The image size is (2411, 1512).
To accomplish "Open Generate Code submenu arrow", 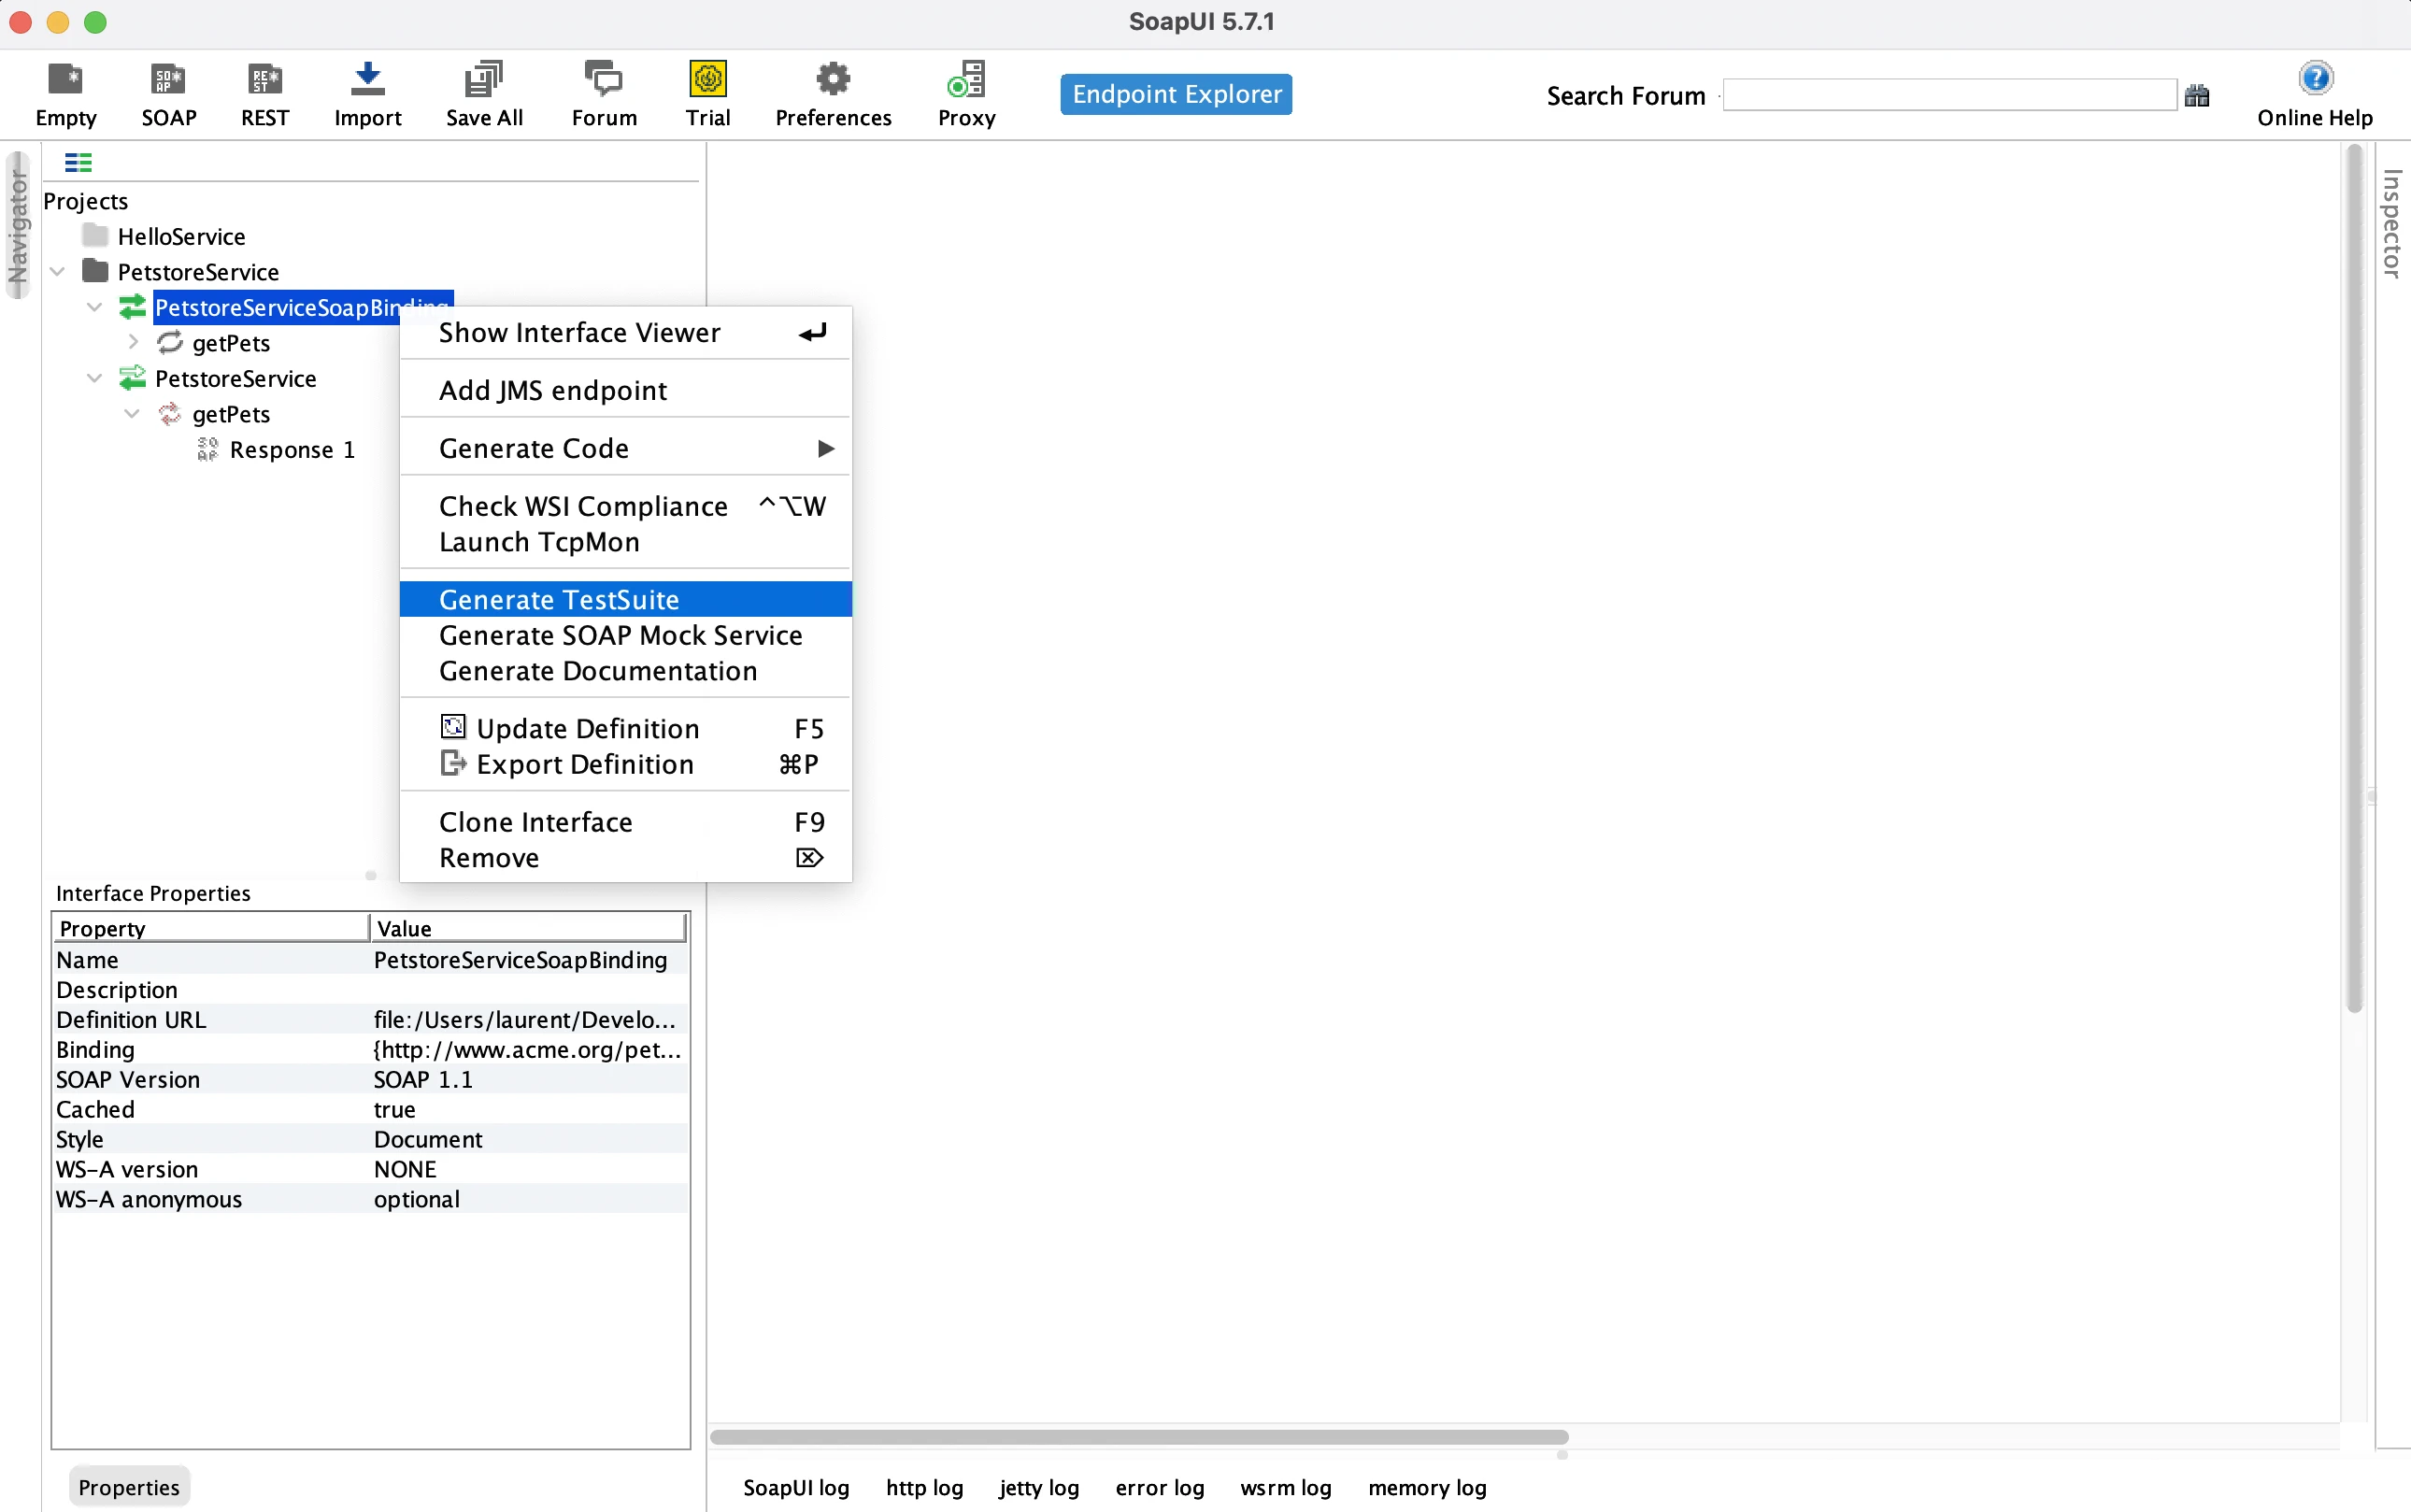I will pyautogui.click(x=825, y=448).
